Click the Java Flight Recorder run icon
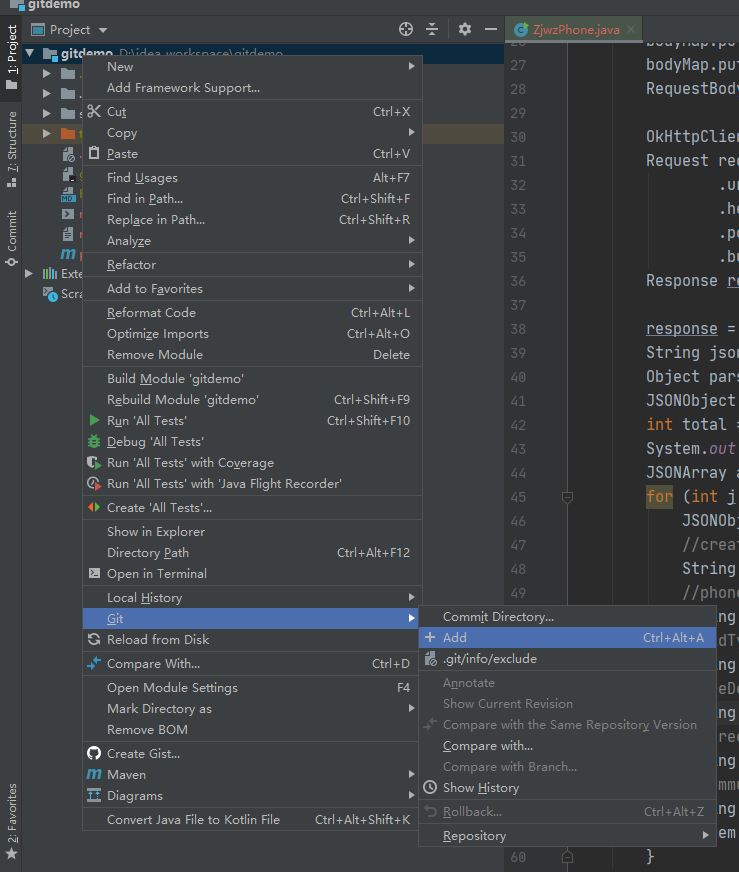 coord(94,484)
